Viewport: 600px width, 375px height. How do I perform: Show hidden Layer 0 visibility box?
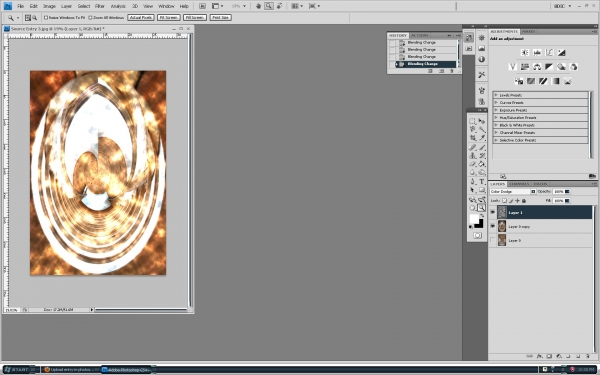(x=493, y=240)
